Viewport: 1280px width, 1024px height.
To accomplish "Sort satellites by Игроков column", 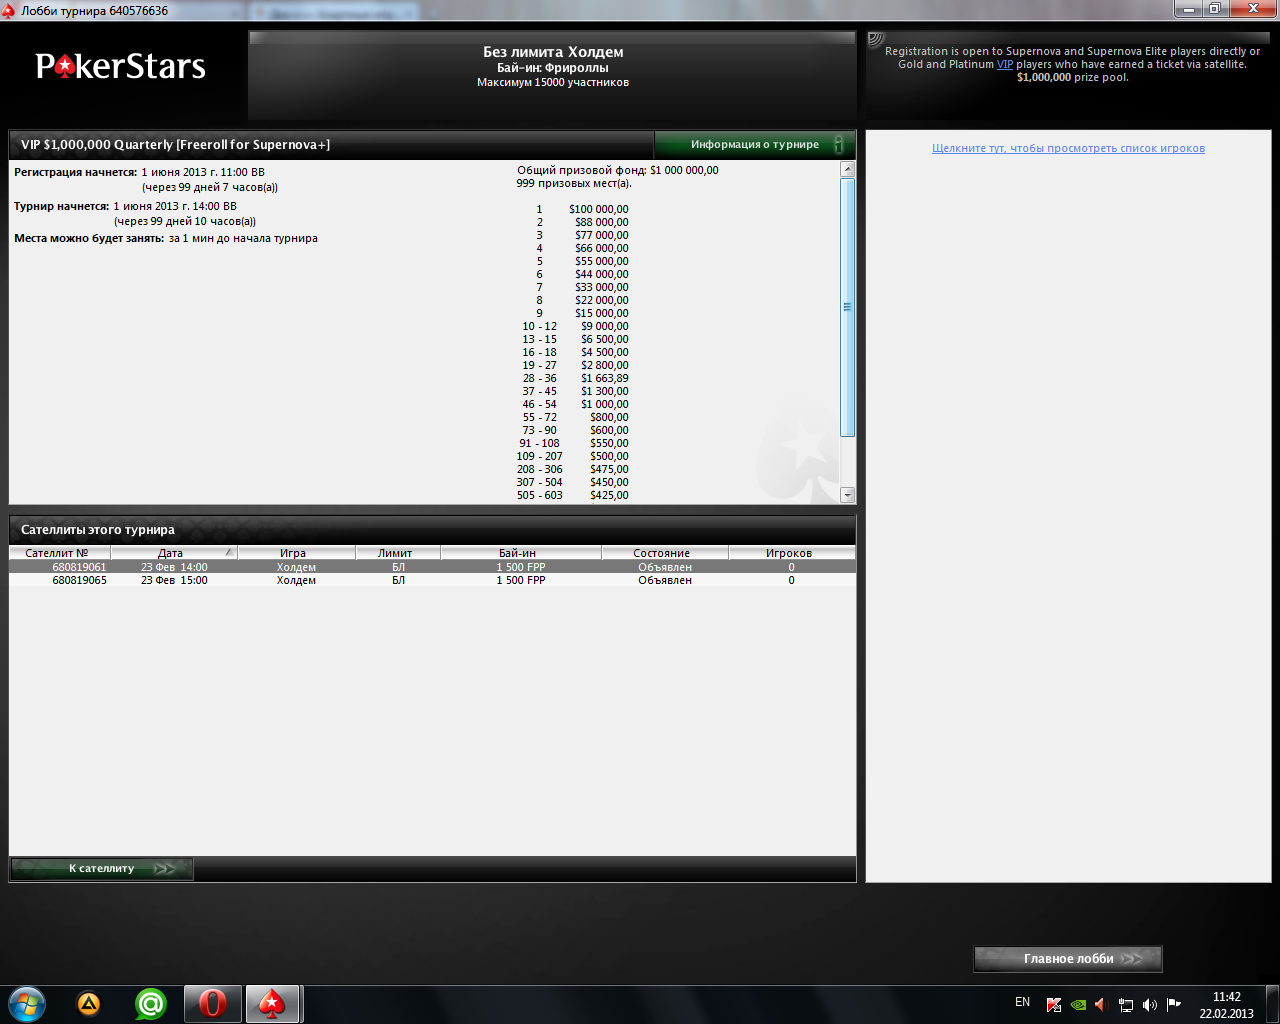I will (791, 553).
